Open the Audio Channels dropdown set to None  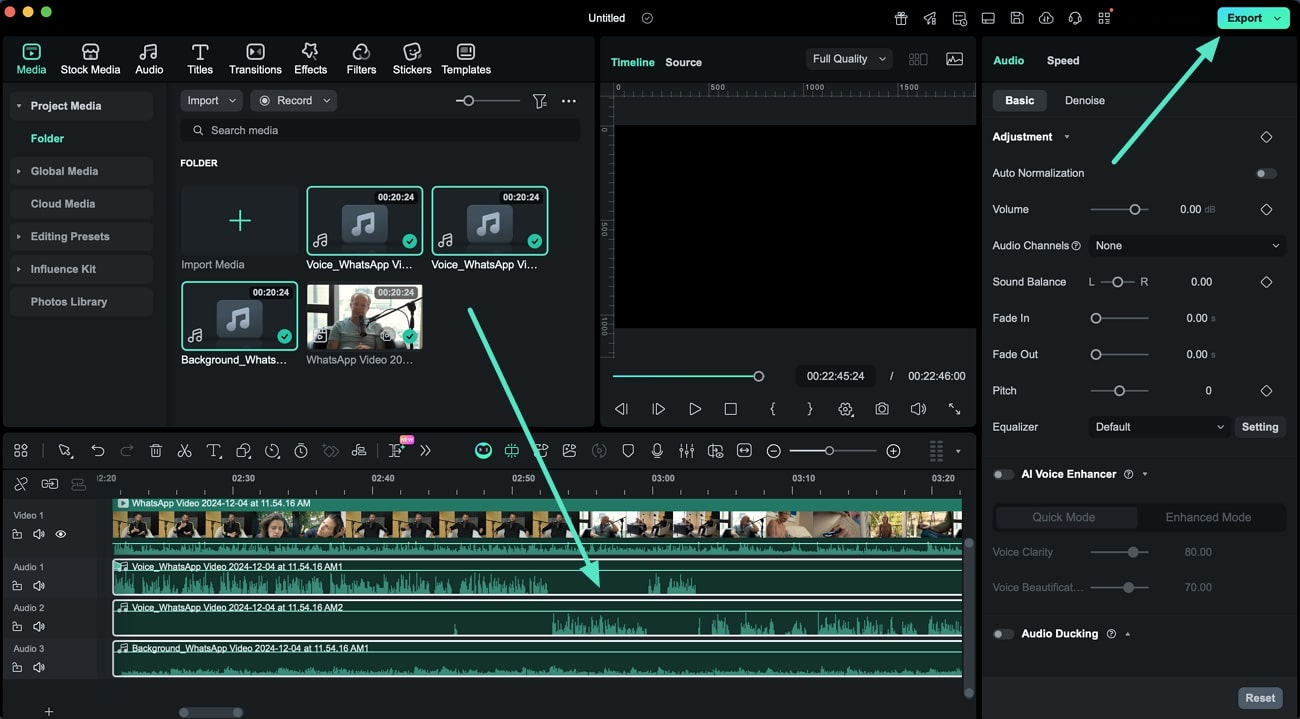click(x=1186, y=245)
